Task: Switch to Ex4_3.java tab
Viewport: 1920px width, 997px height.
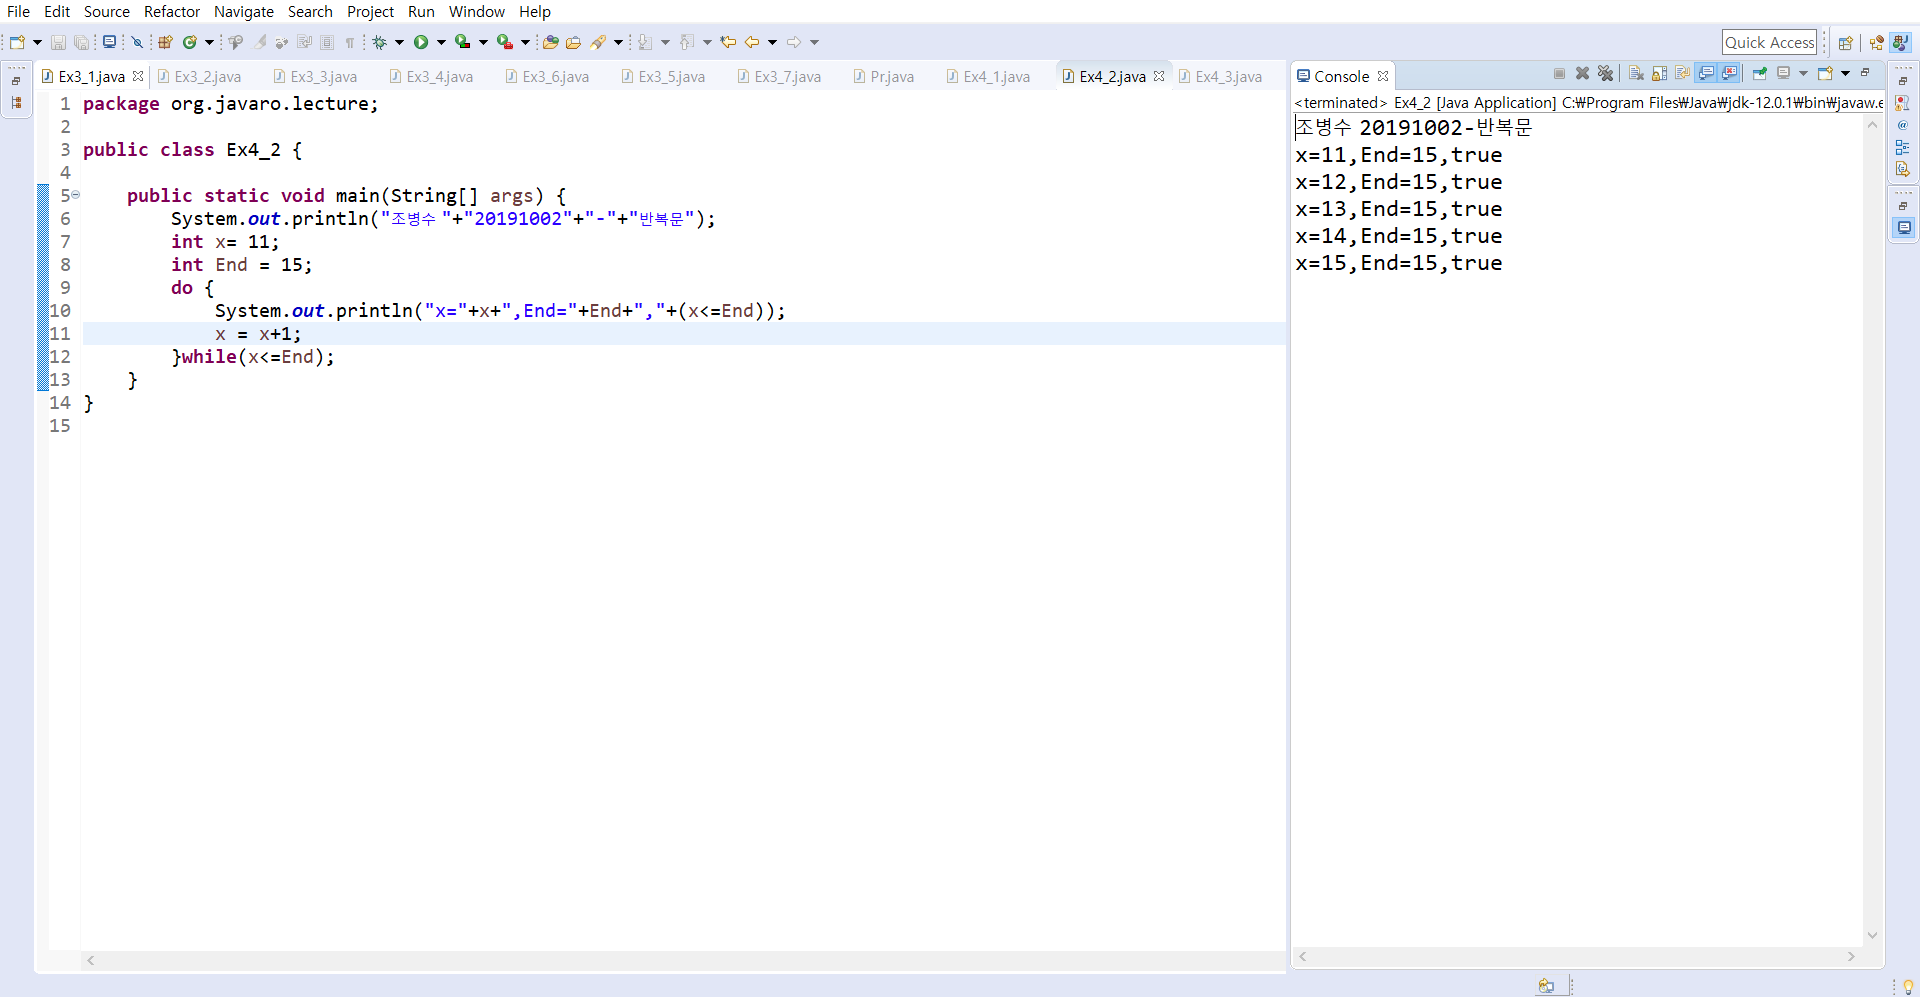Action: (x=1220, y=76)
